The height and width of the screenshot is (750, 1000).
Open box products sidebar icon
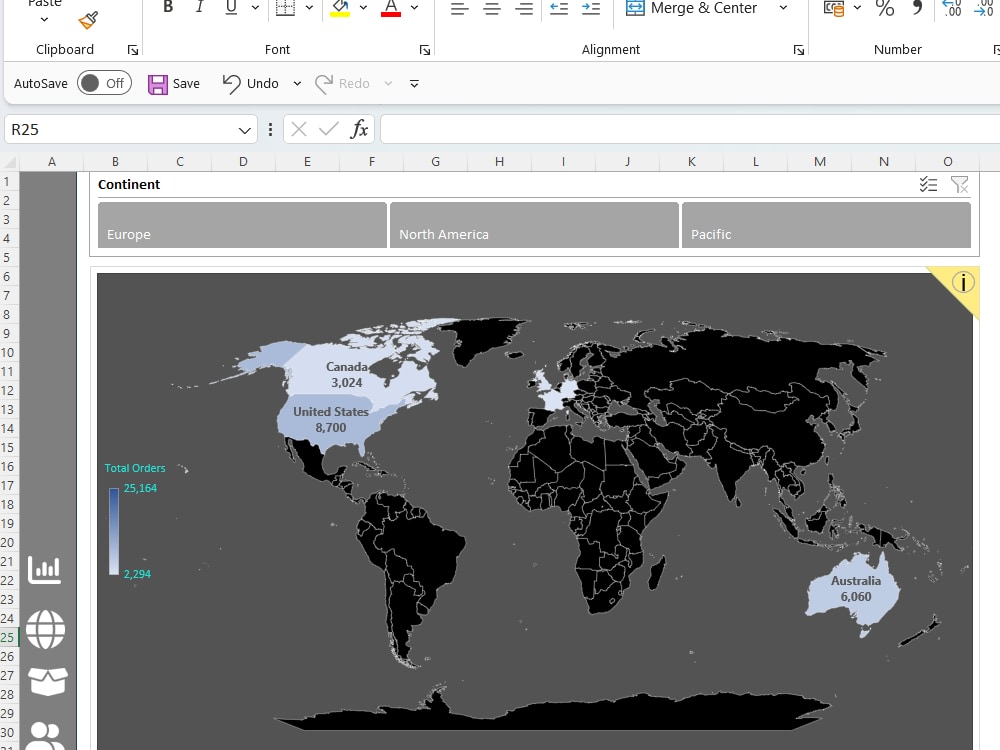click(x=48, y=681)
